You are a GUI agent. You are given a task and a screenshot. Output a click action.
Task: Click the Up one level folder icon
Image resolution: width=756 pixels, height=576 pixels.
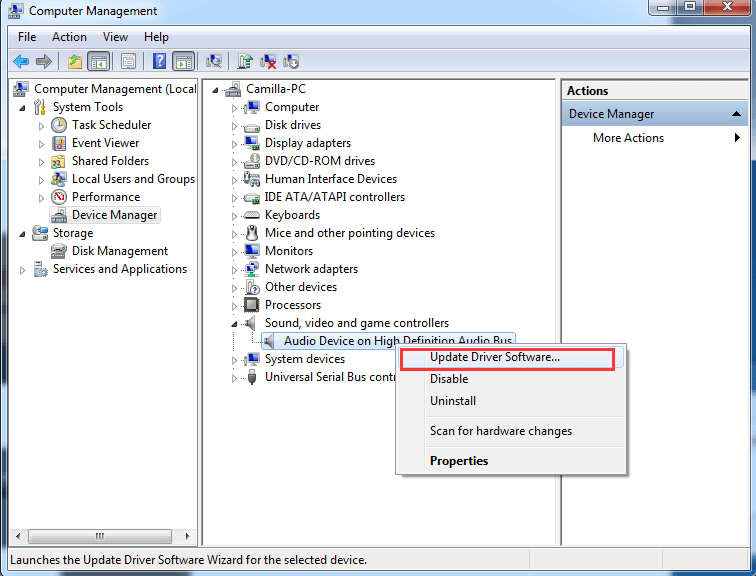tap(75, 62)
